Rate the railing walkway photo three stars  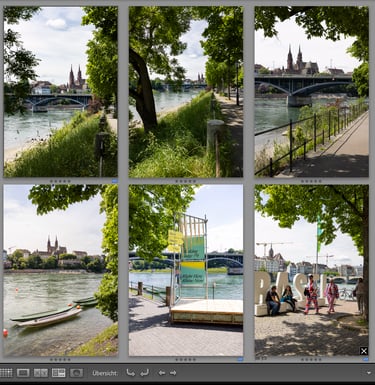311,181
